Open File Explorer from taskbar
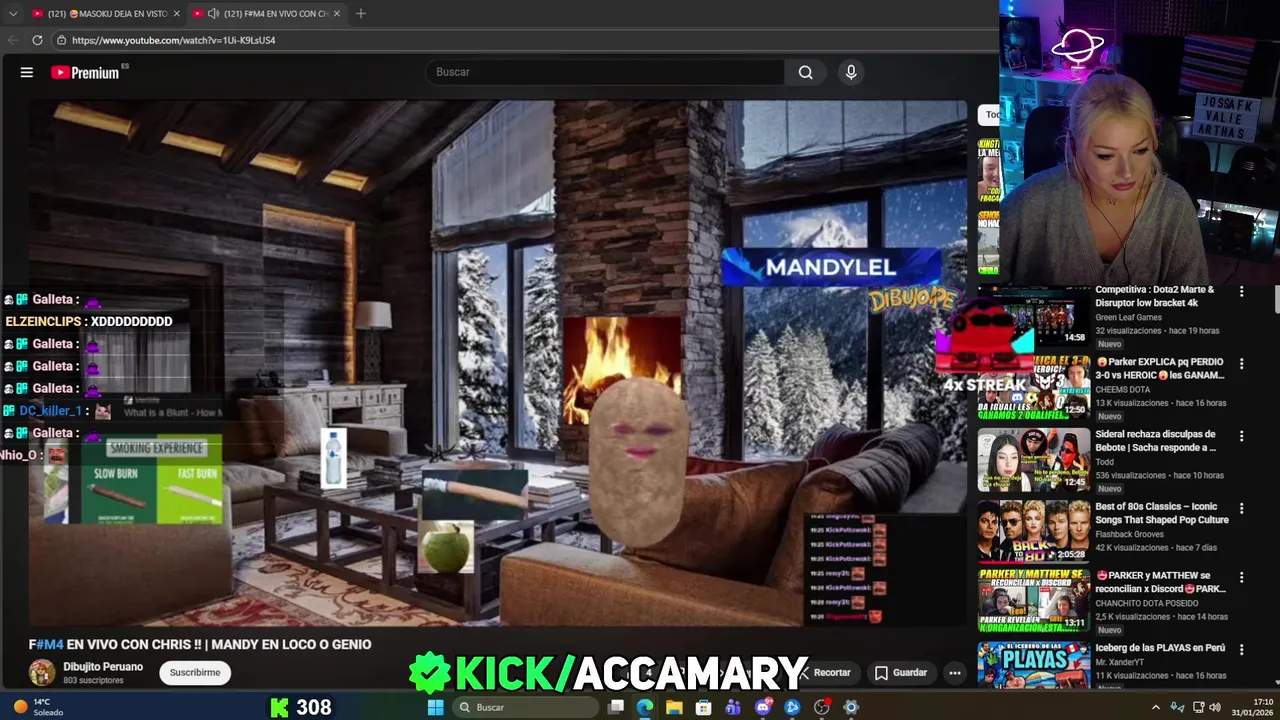This screenshot has height=720, width=1280. [x=674, y=707]
